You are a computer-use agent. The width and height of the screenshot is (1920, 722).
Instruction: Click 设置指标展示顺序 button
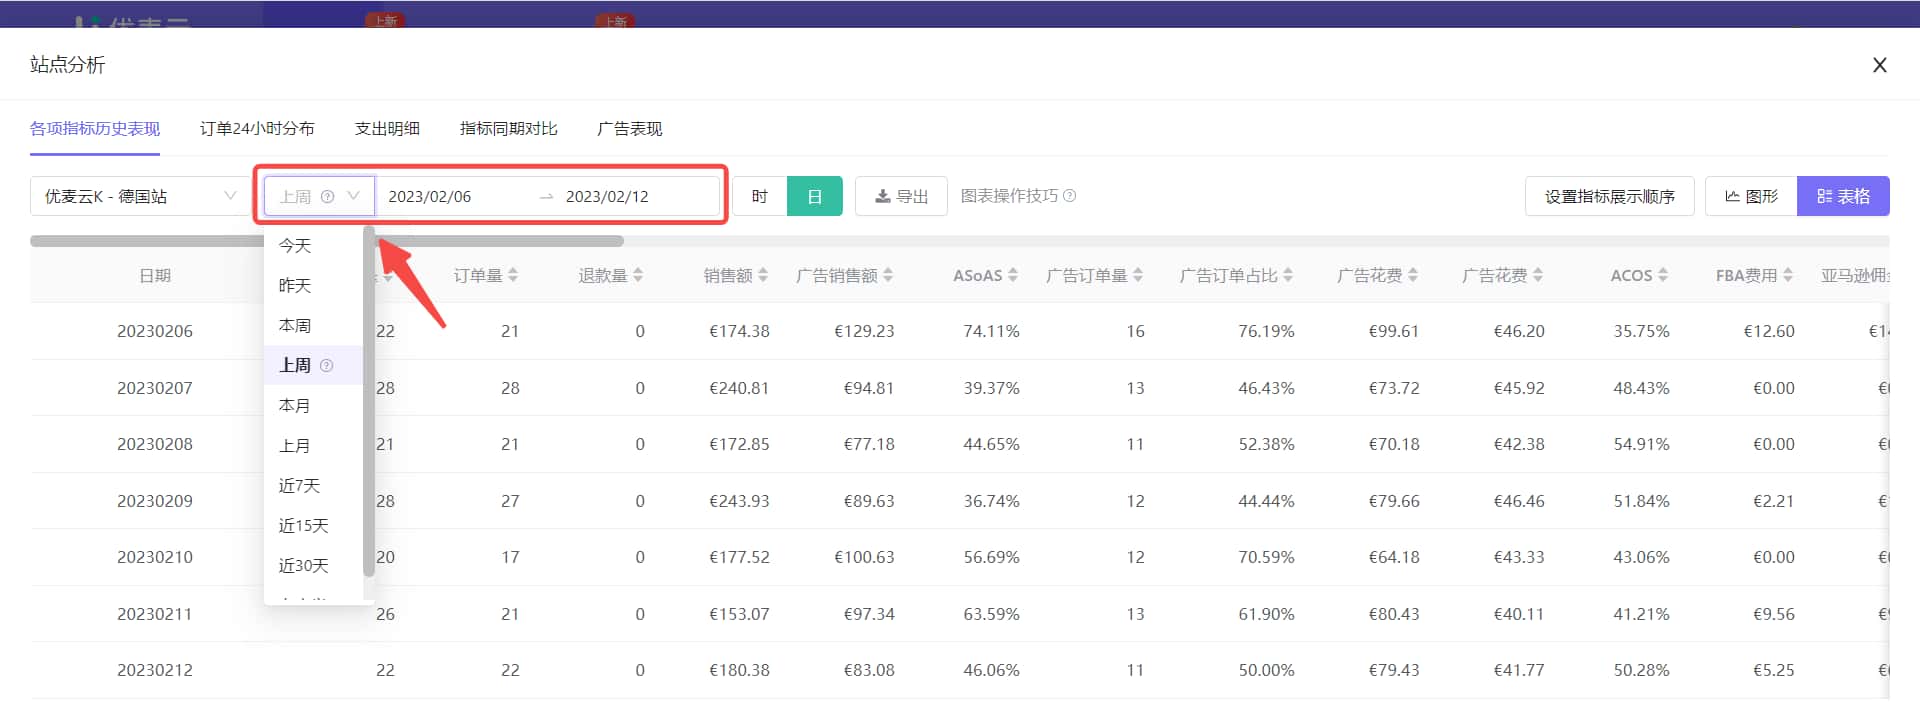click(x=1609, y=196)
